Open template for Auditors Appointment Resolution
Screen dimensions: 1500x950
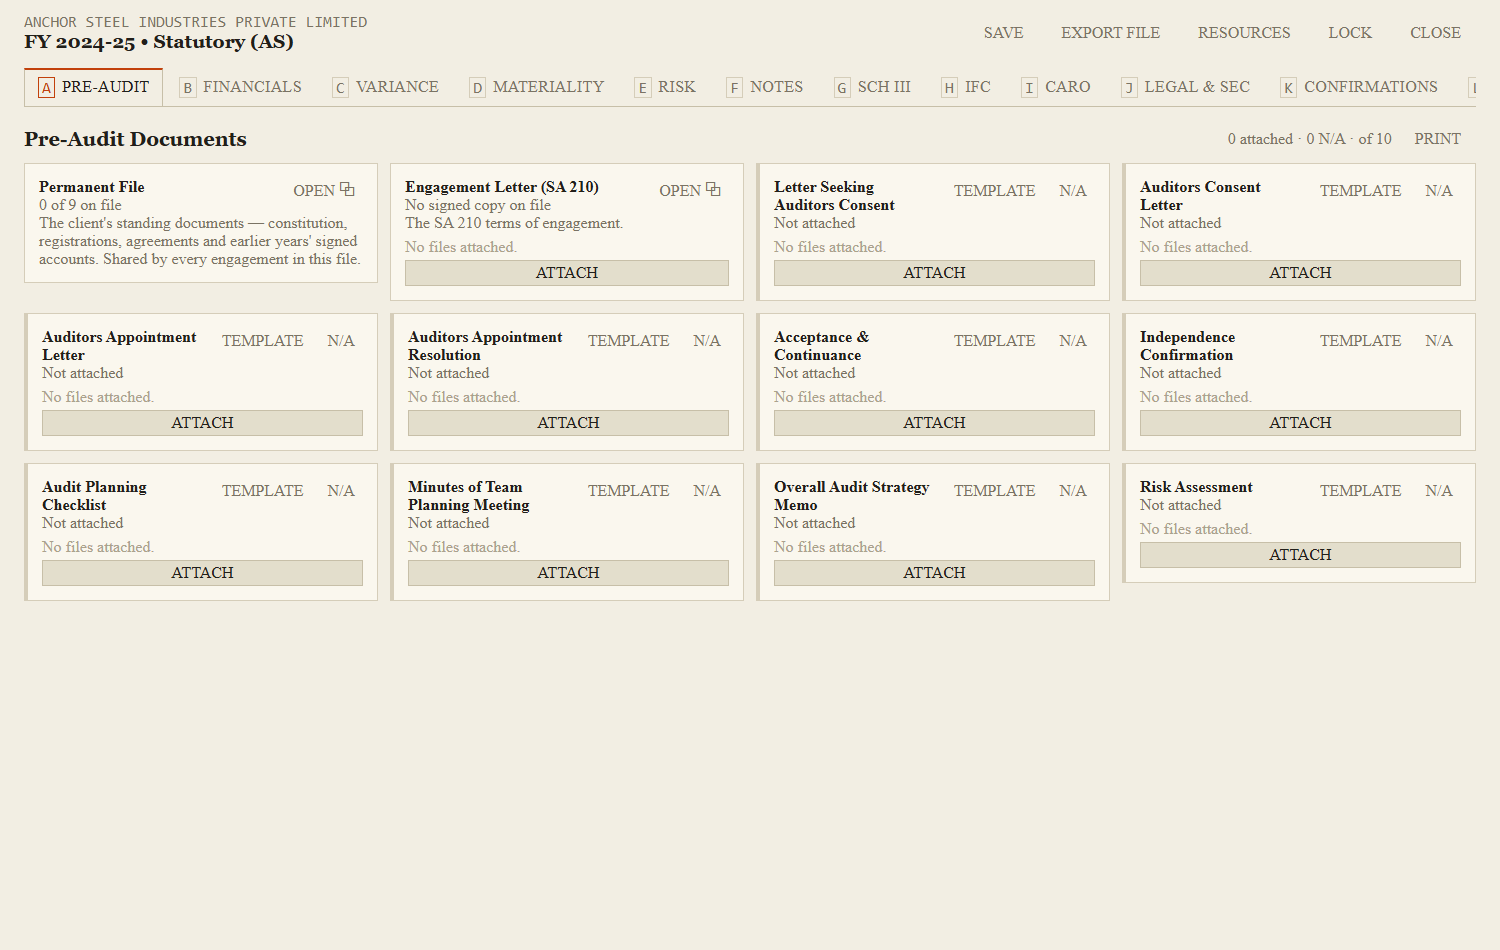click(x=628, y=341)
